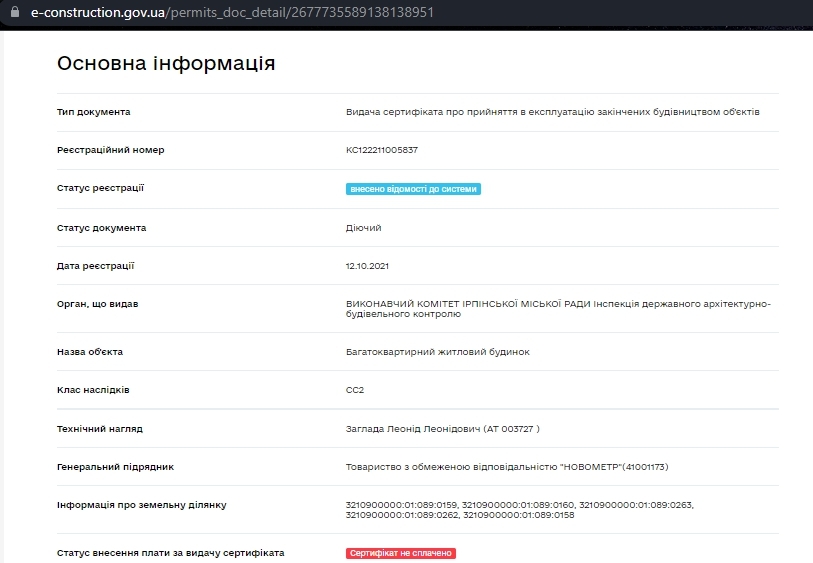Click the registration date 12.10.2021

pyautogui.click(x=367, y=266)
